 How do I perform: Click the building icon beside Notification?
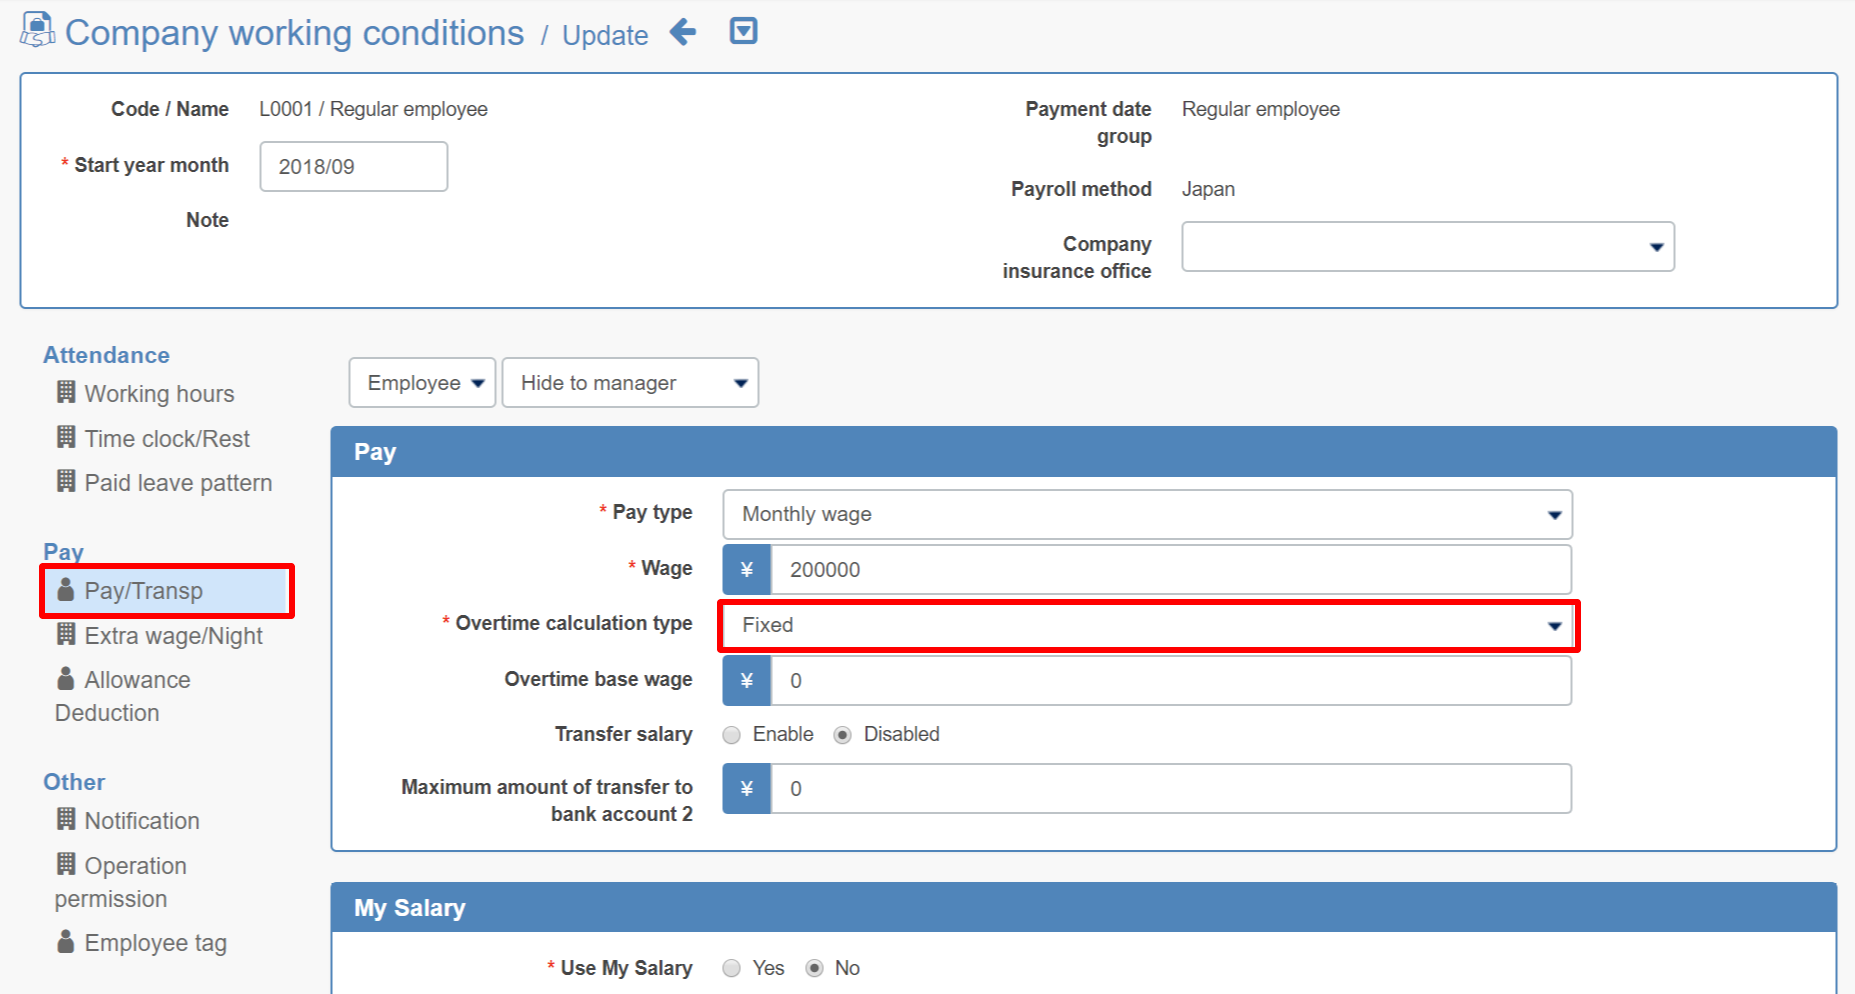[65, 819]
